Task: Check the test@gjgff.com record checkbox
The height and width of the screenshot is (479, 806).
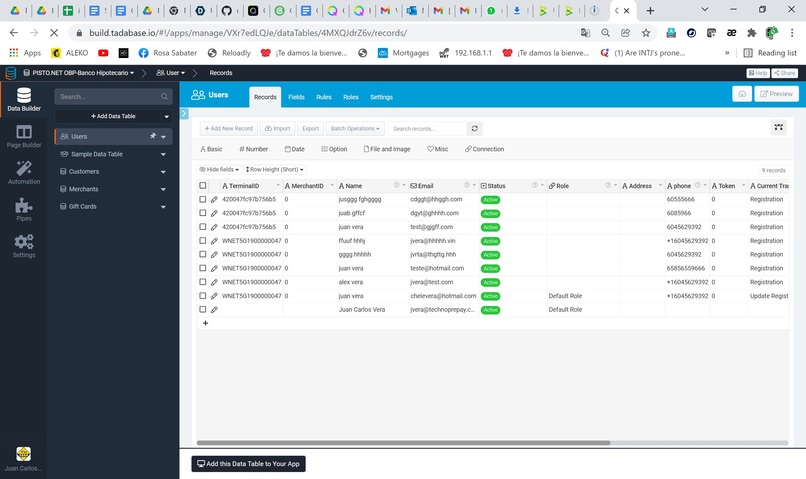Action: pos(203,227)
